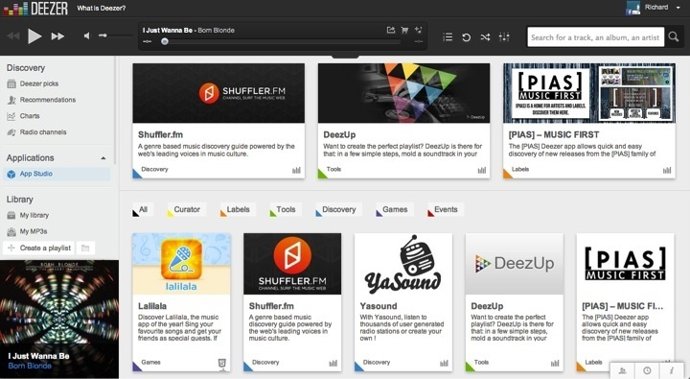Screen dimensions: 690x379
Task: Open the history clock icon in bottom bar
Action: (647, 371)
